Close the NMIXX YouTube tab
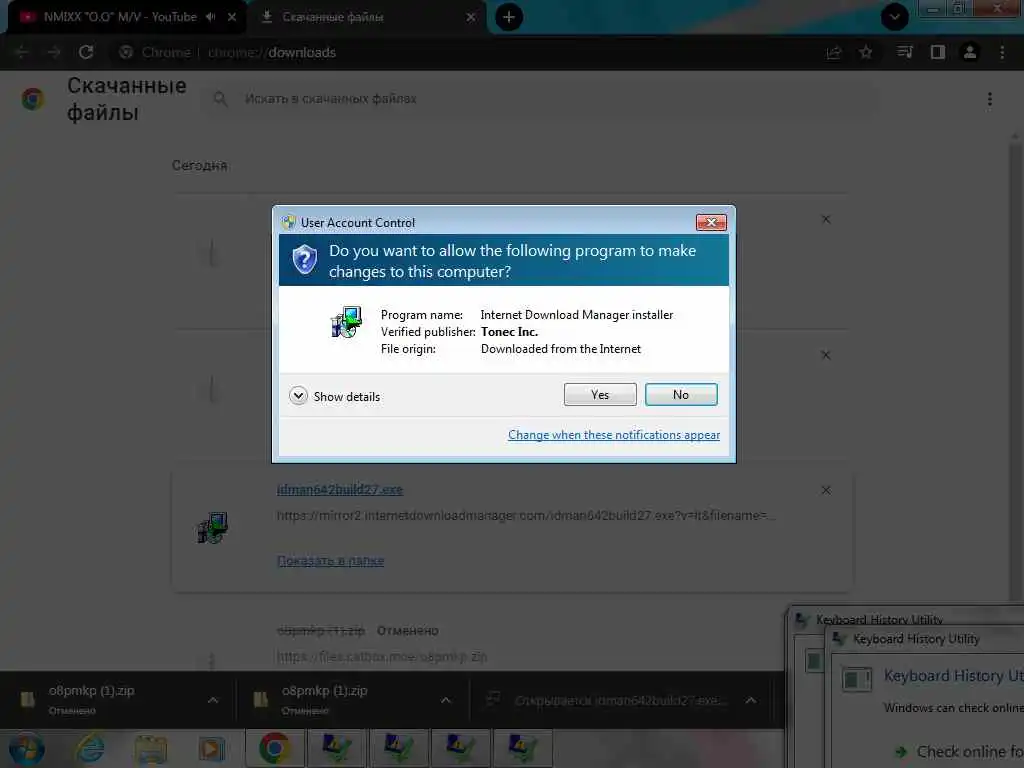The height and width of the screenshot is (768, 1024). click(x=232, y=17)
